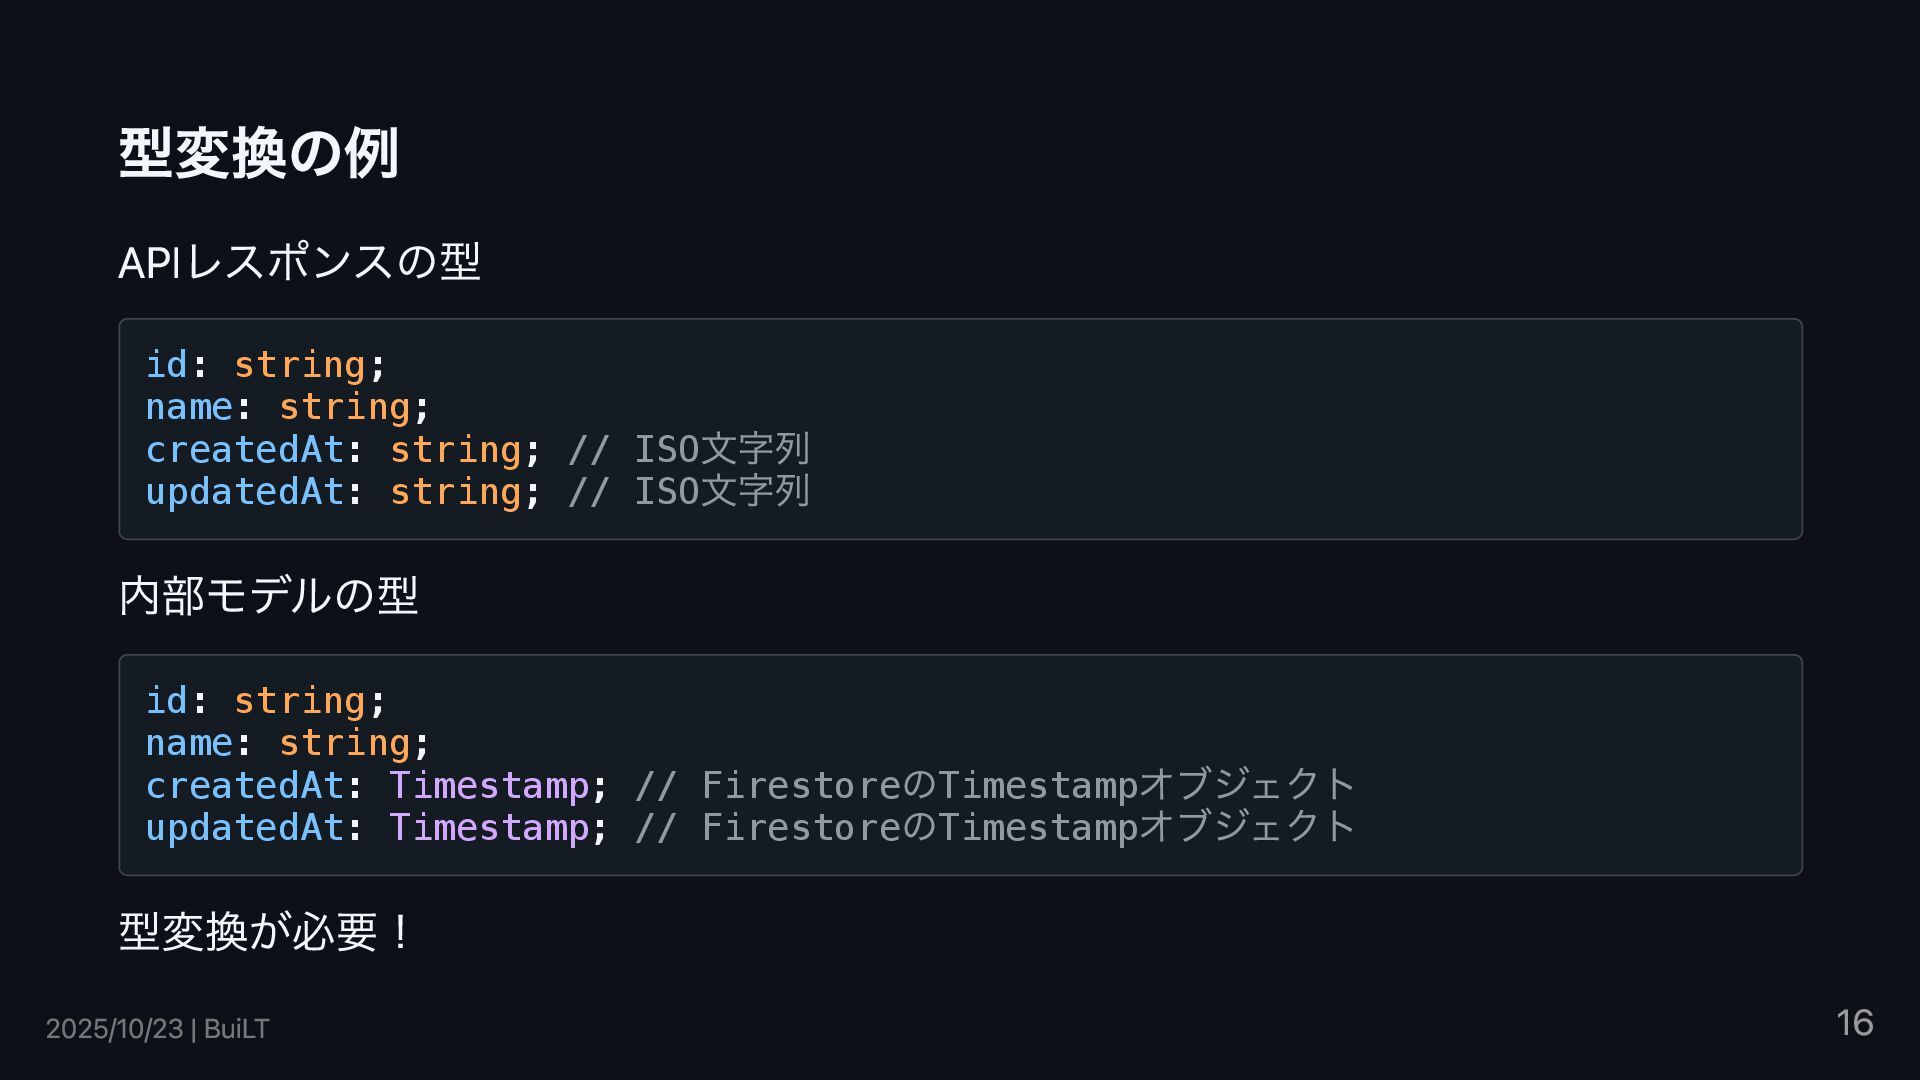This screenshot has width=1920, height=1080.
Task: Click the 型変換が必要！ closing text
Action: point(265,932)
